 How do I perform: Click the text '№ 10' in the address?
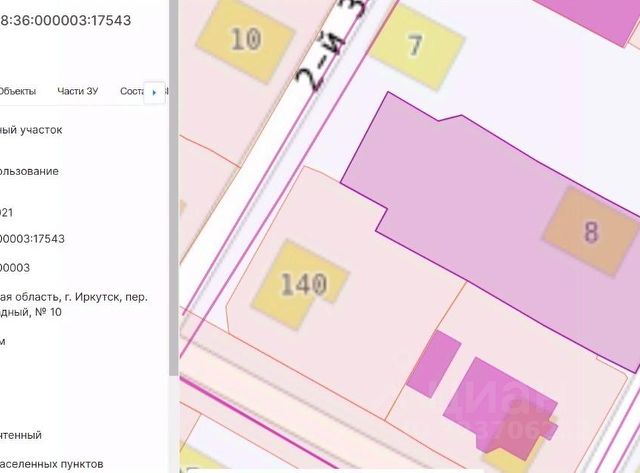tap(48, 312)
